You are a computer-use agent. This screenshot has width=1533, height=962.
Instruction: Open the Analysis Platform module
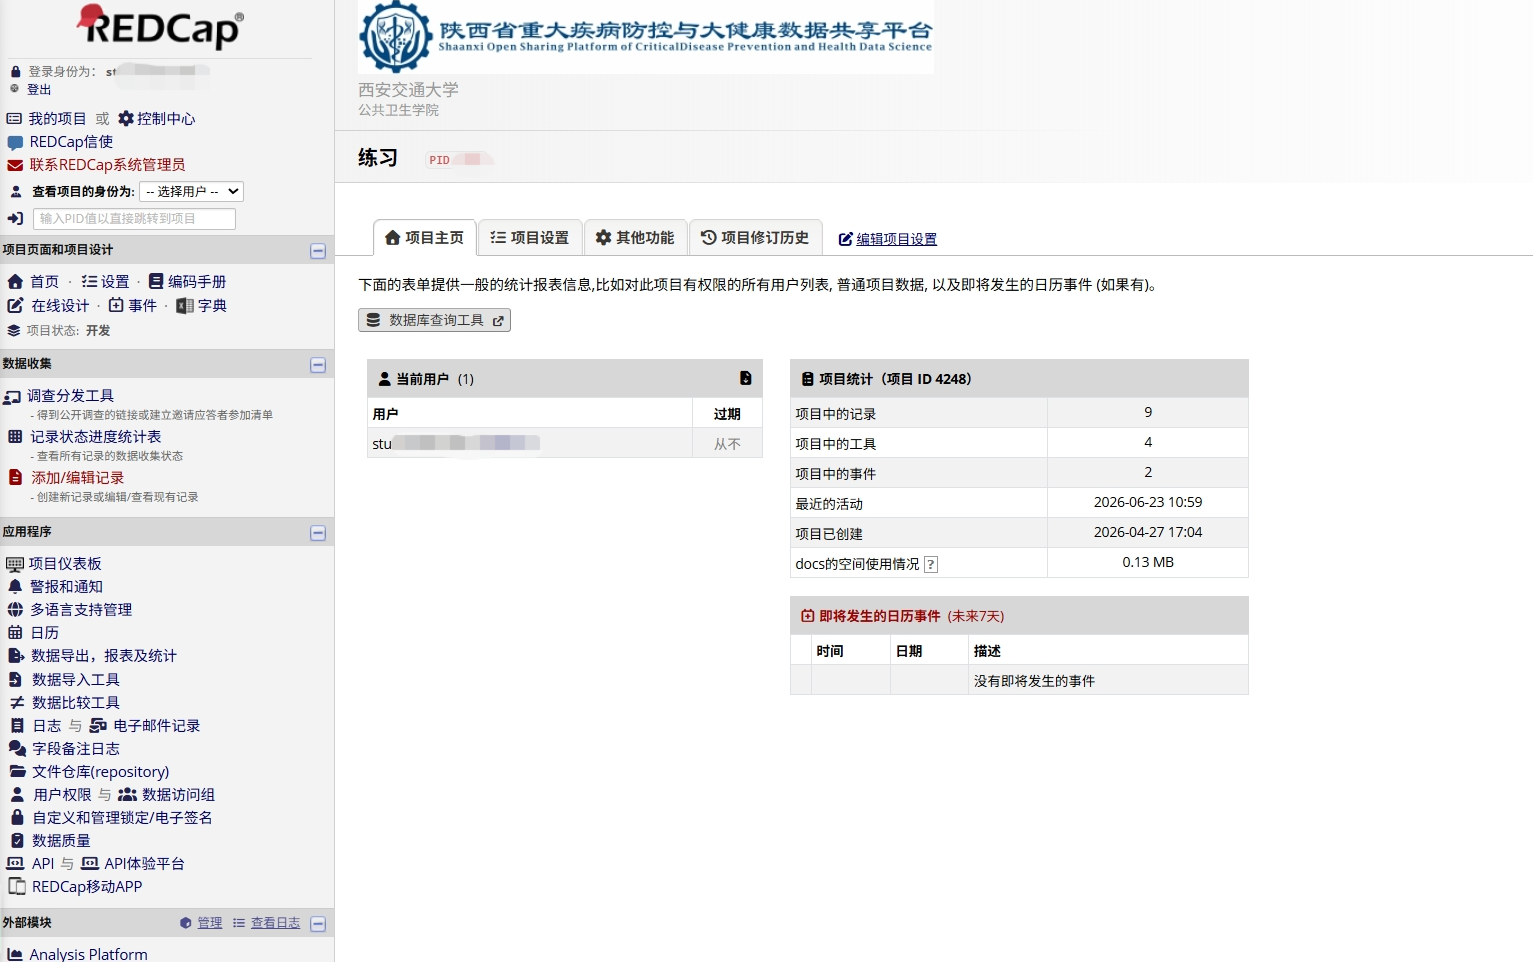click(88, 954)
